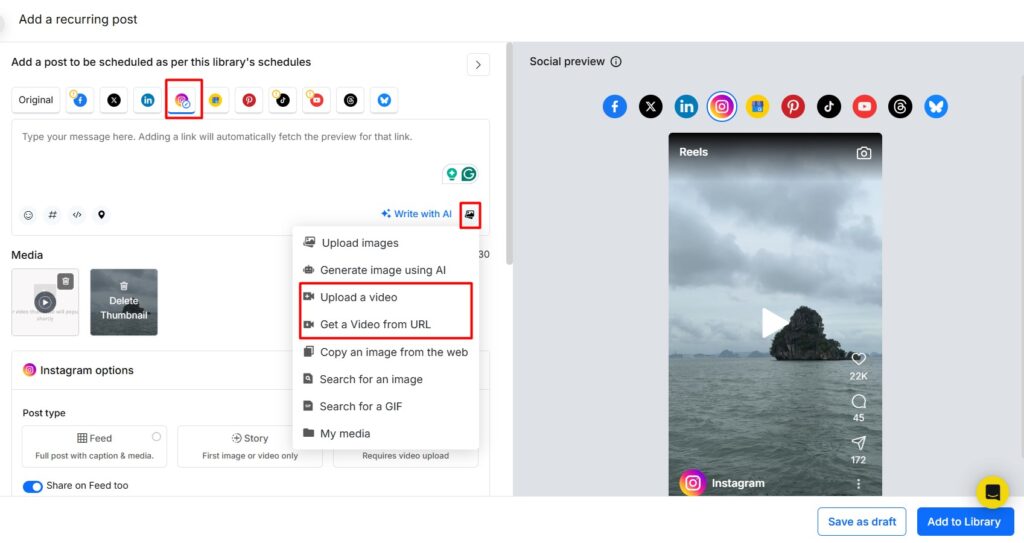Screen dimensions: 1024x543
Task: Show Pinterest in Social preview
Action: pos(793,106)
